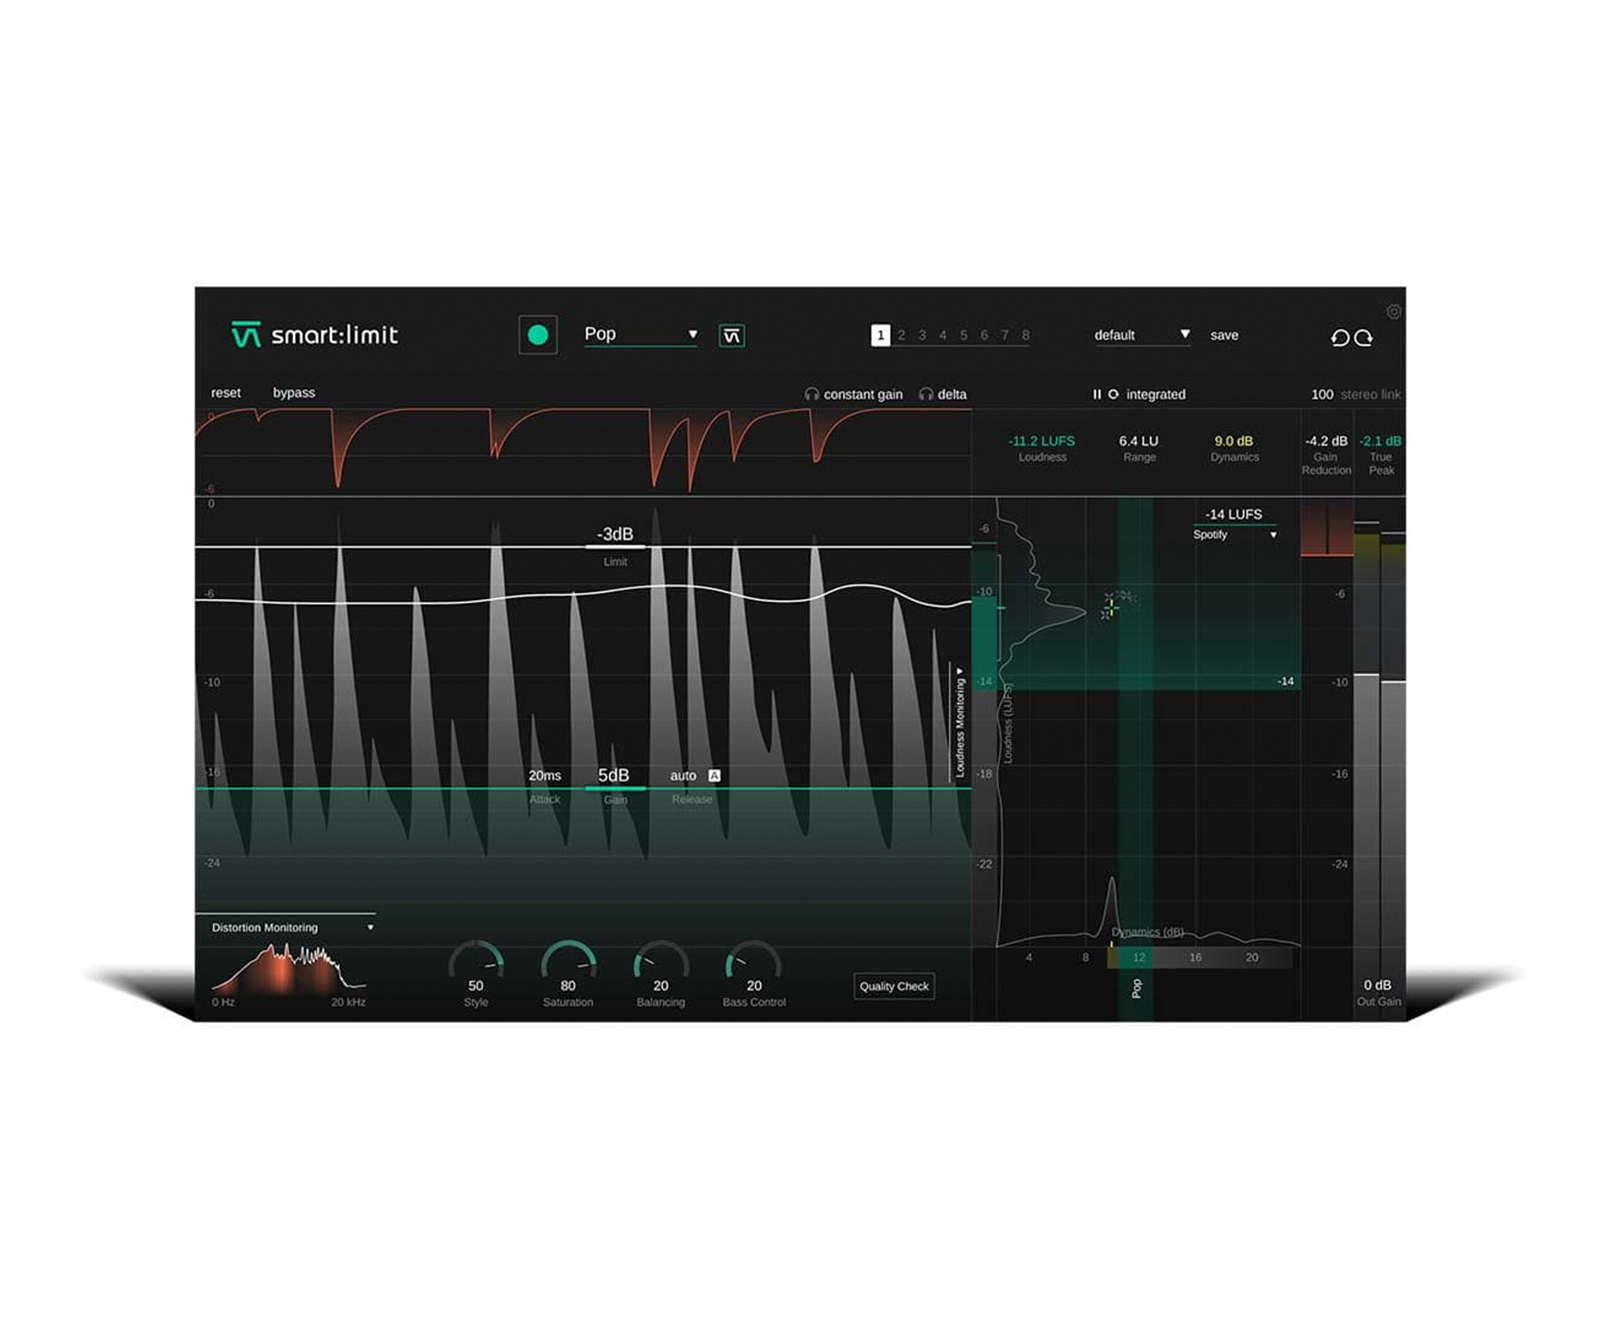The height and width of the screenshot is (1320, 1600).
Task: Click the Saturation knob
Action: tap(568, 963)
